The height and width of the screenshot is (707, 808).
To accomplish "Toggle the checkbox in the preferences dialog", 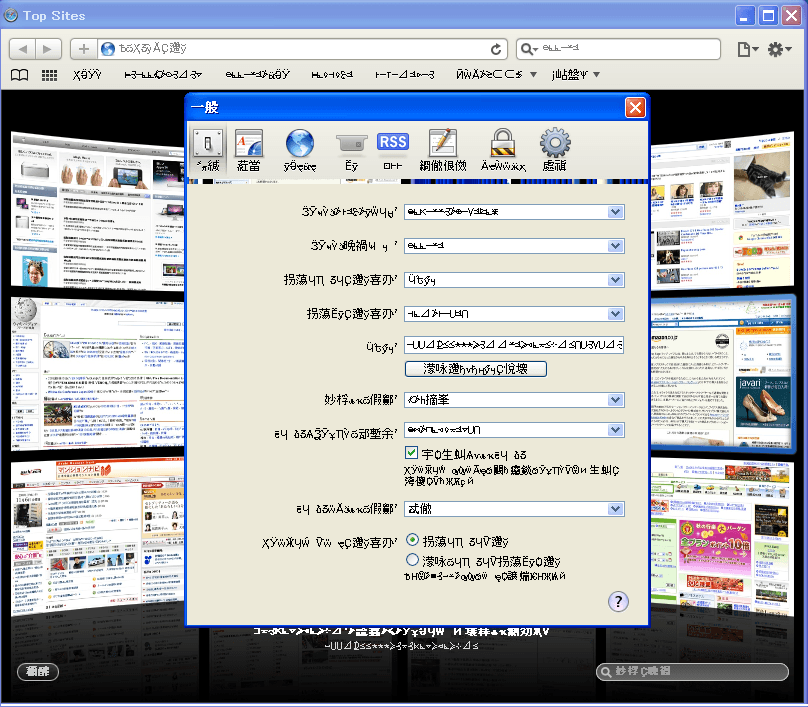I will [x=412, y=453].
